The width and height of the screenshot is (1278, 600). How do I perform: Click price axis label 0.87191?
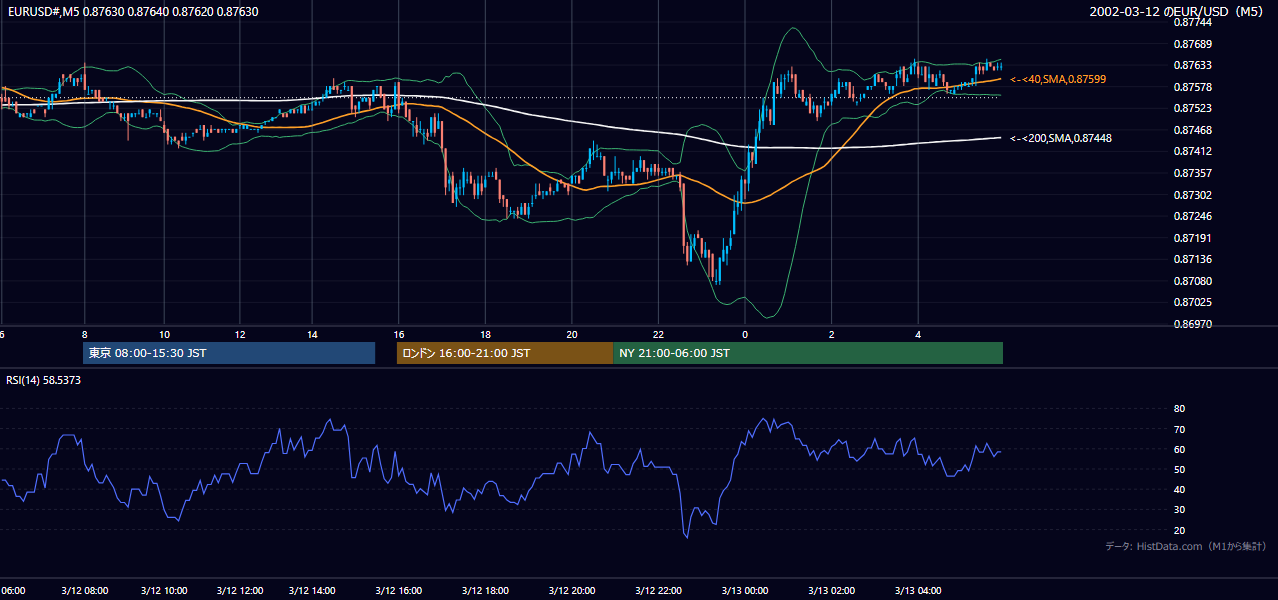tap(1192, 239)
